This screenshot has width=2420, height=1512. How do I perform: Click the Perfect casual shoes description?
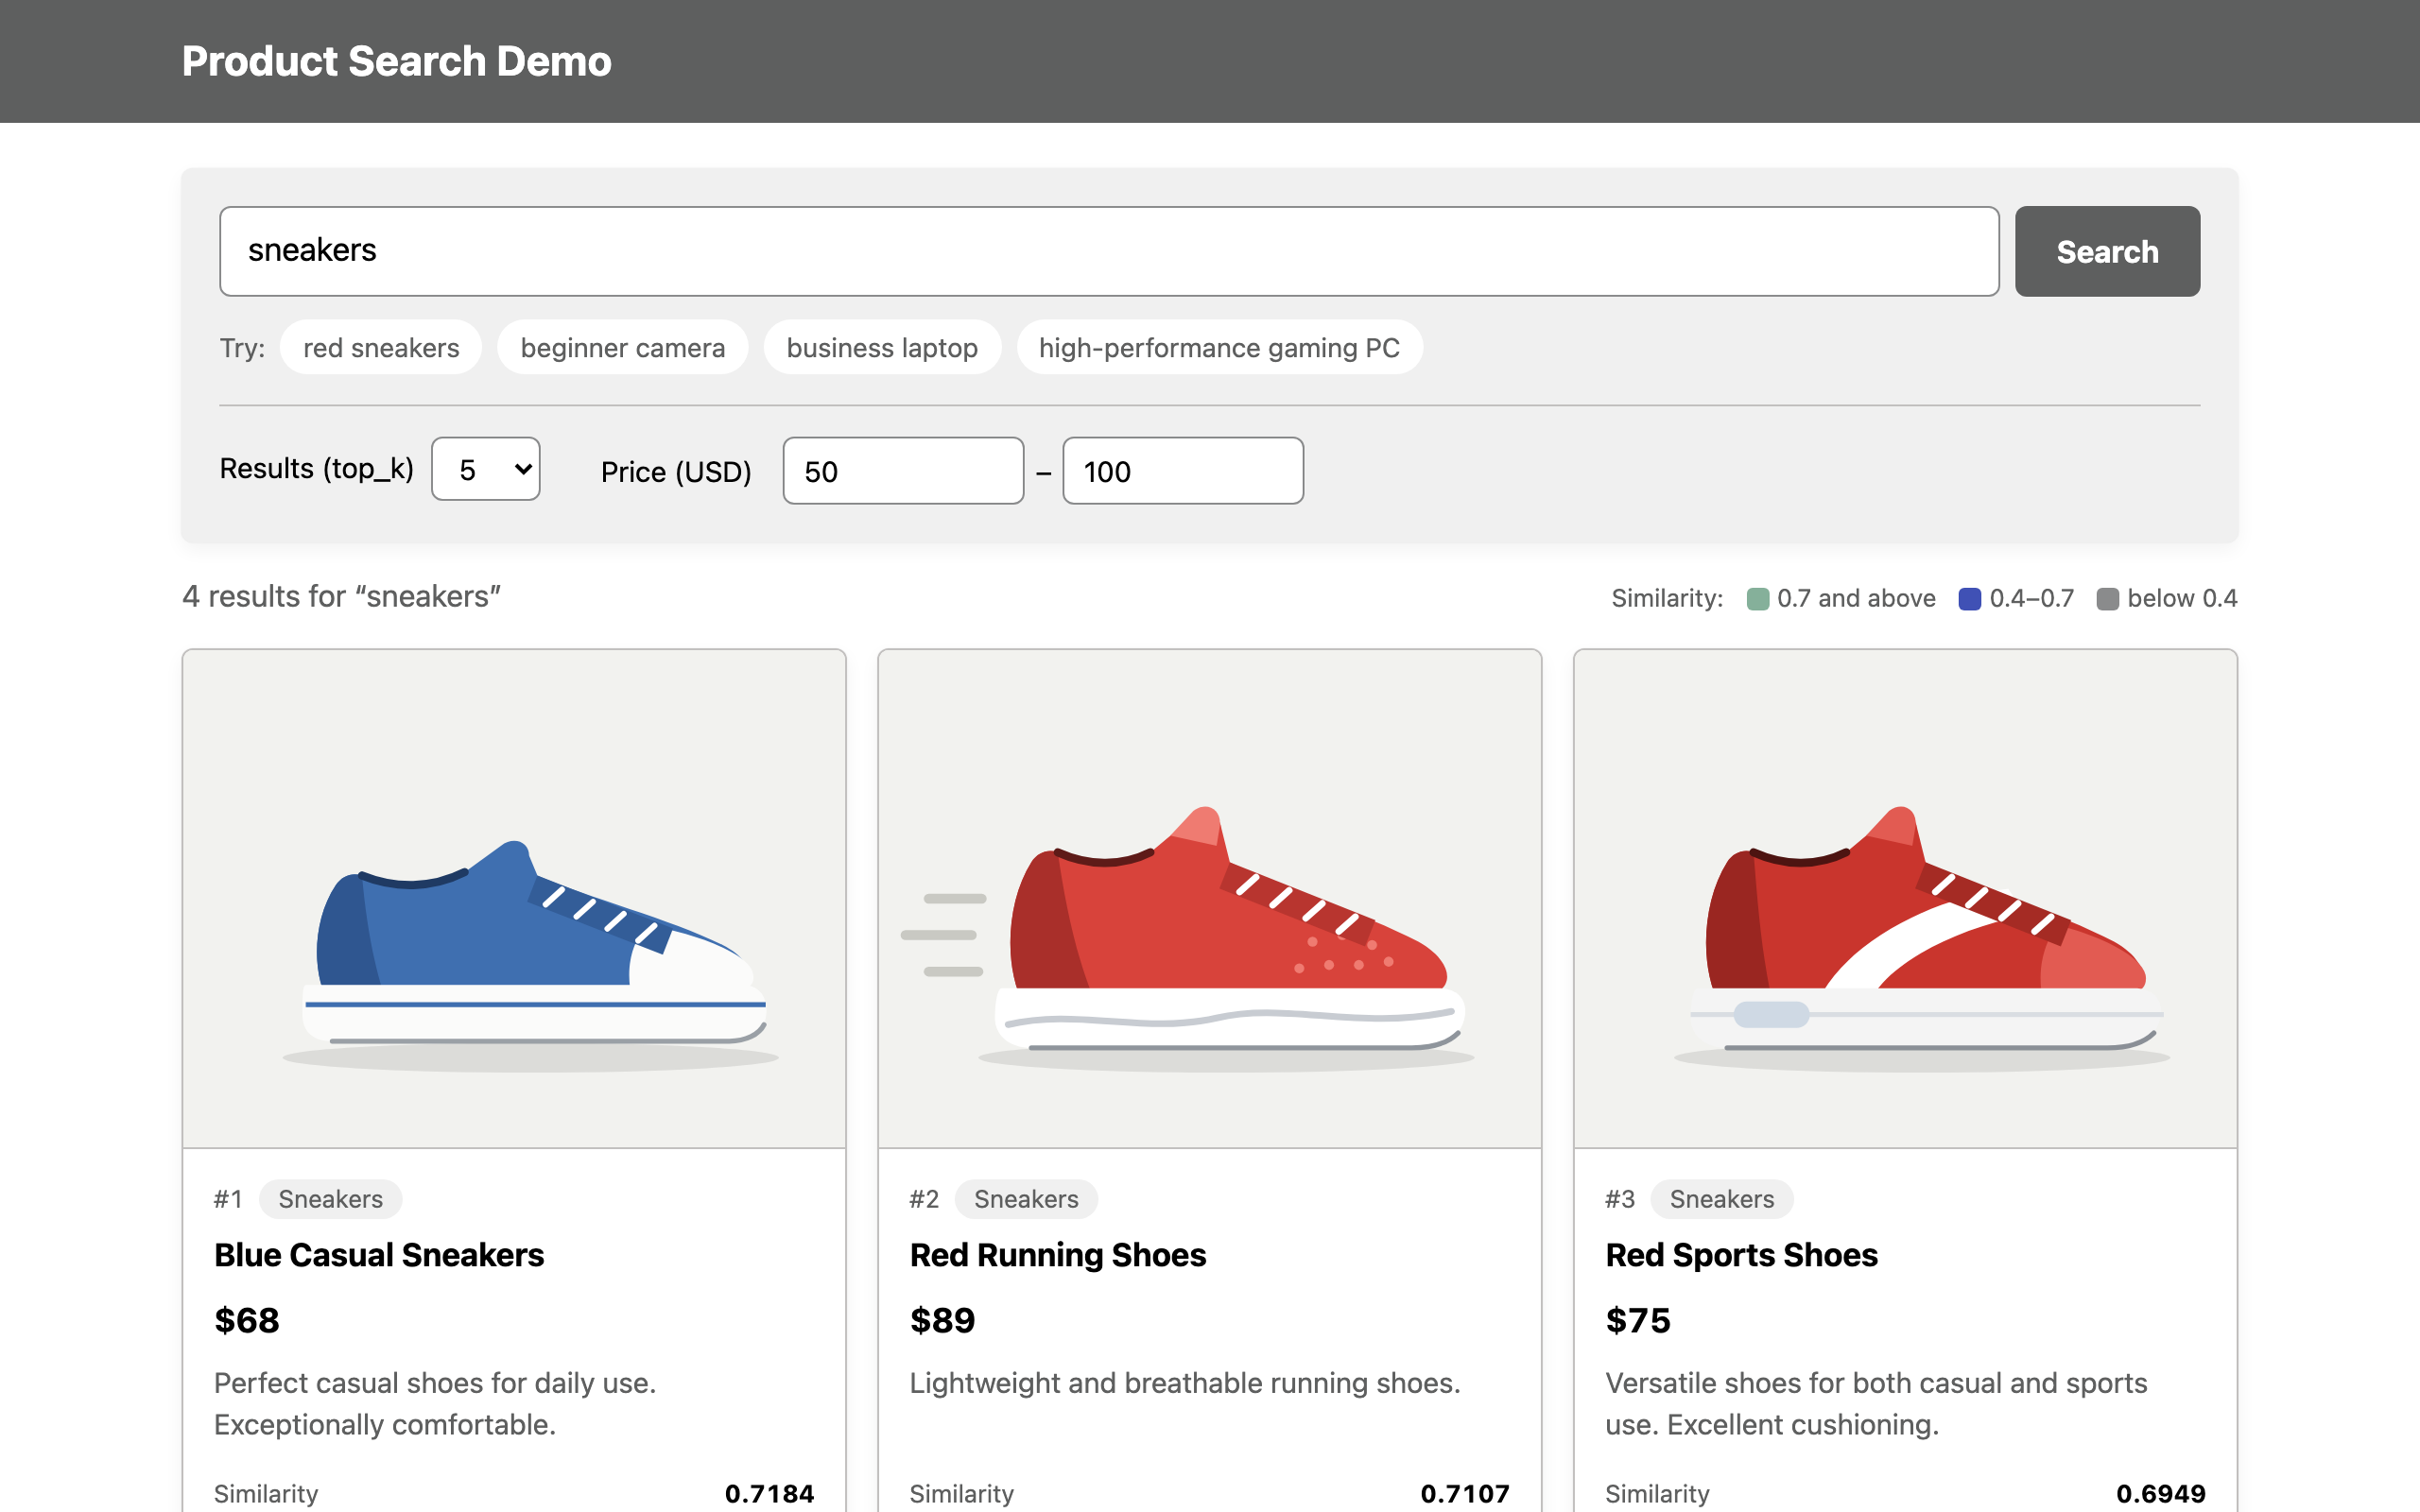tap(435, 1403)
